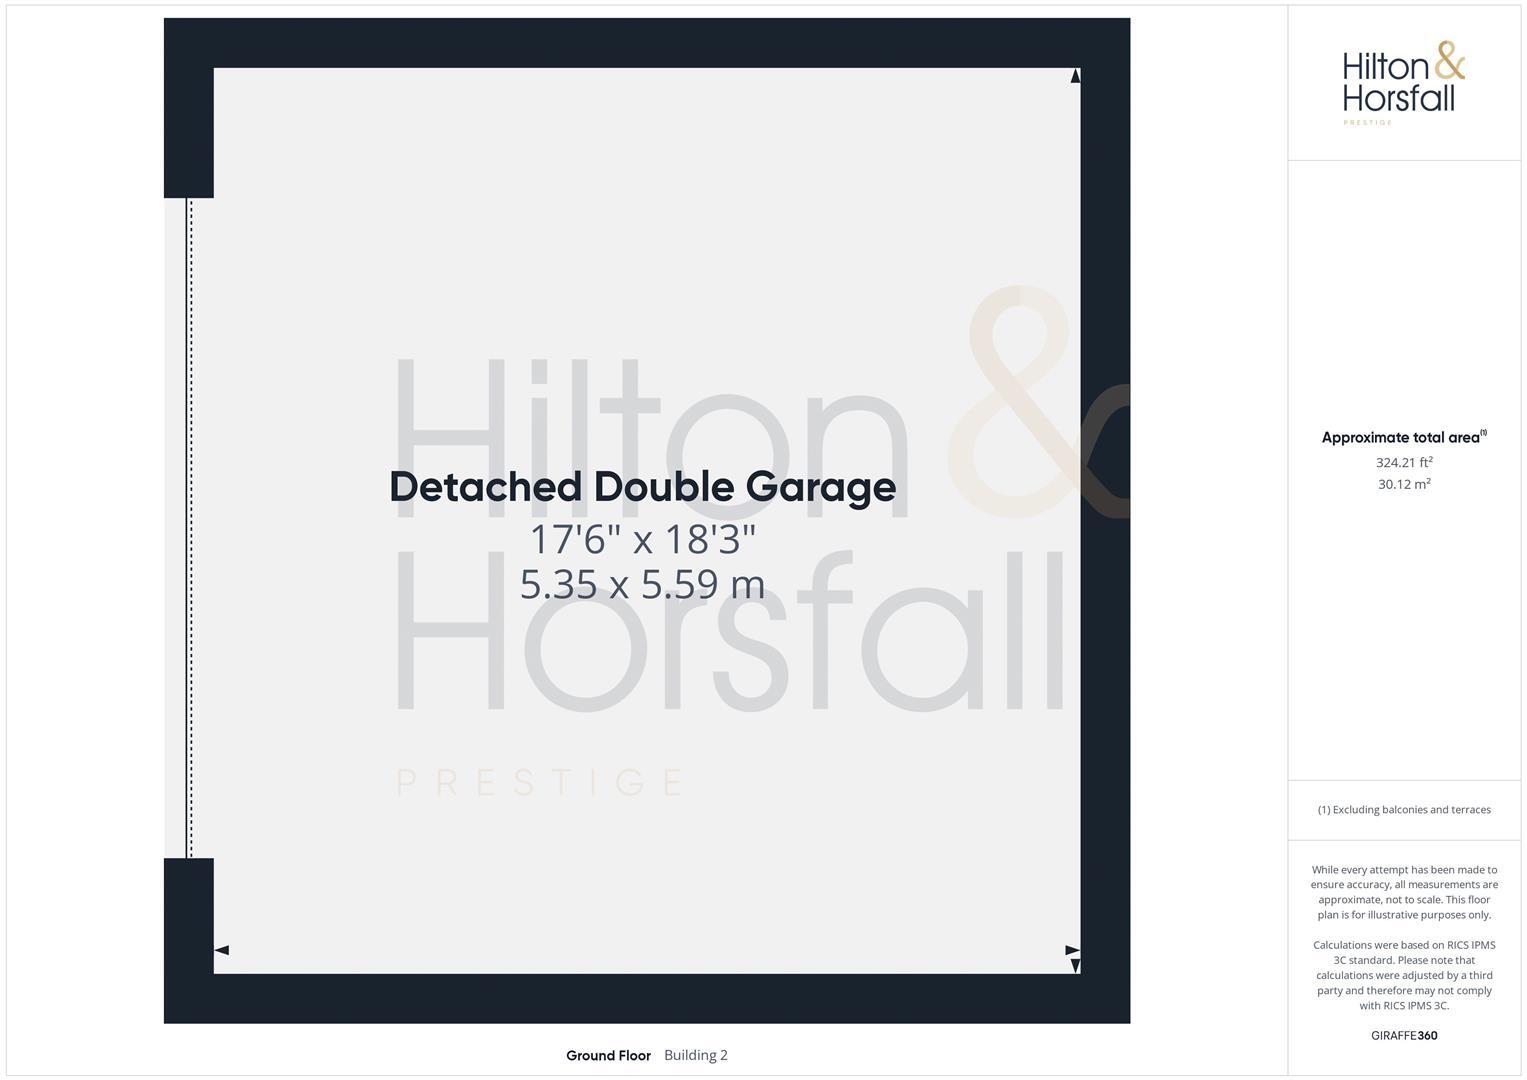Click the accuracy disclaimer paragraph
1527x1080 pixels.
[x=1403, y=892]
